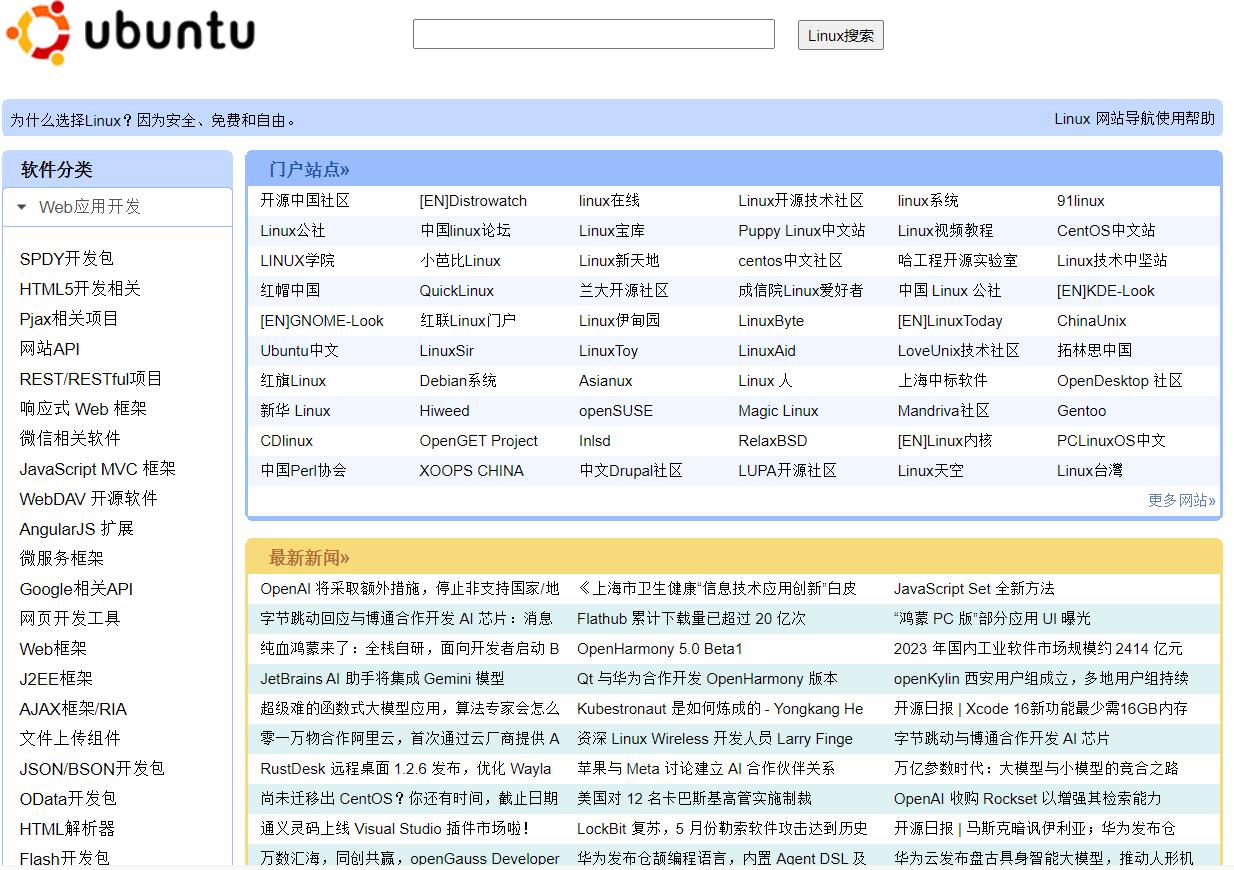Click the 门户站点» section header
The height and width of the screenshot is (870, 1234).
(309, 170)
